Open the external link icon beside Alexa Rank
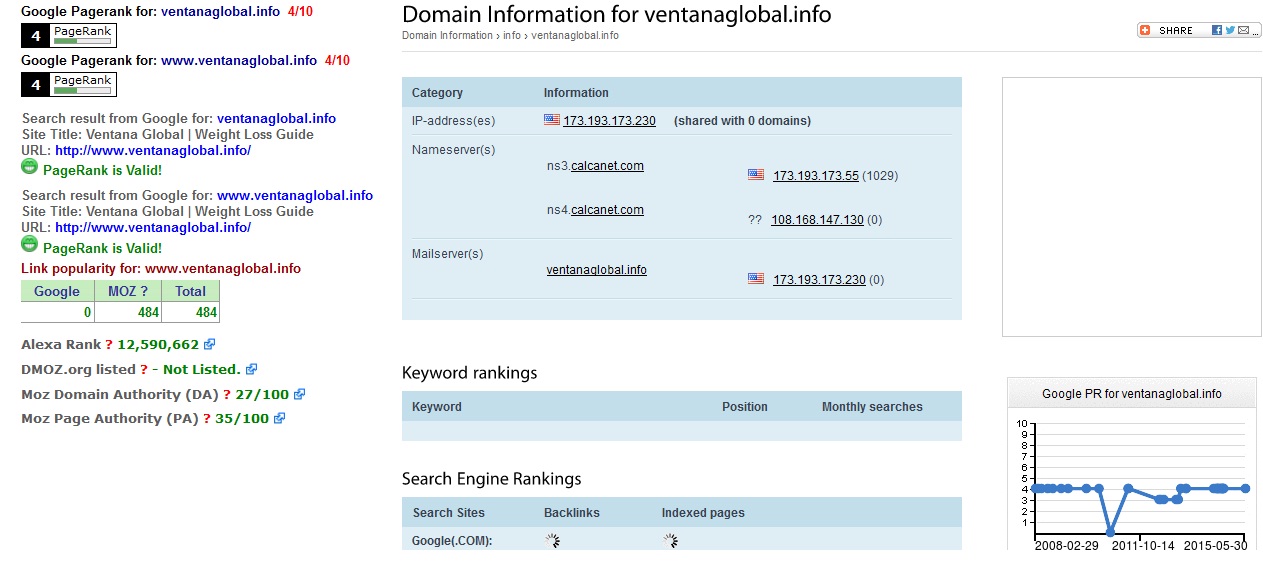The width and height of the screenshot is (1263, 565). [x=209, y=344]
